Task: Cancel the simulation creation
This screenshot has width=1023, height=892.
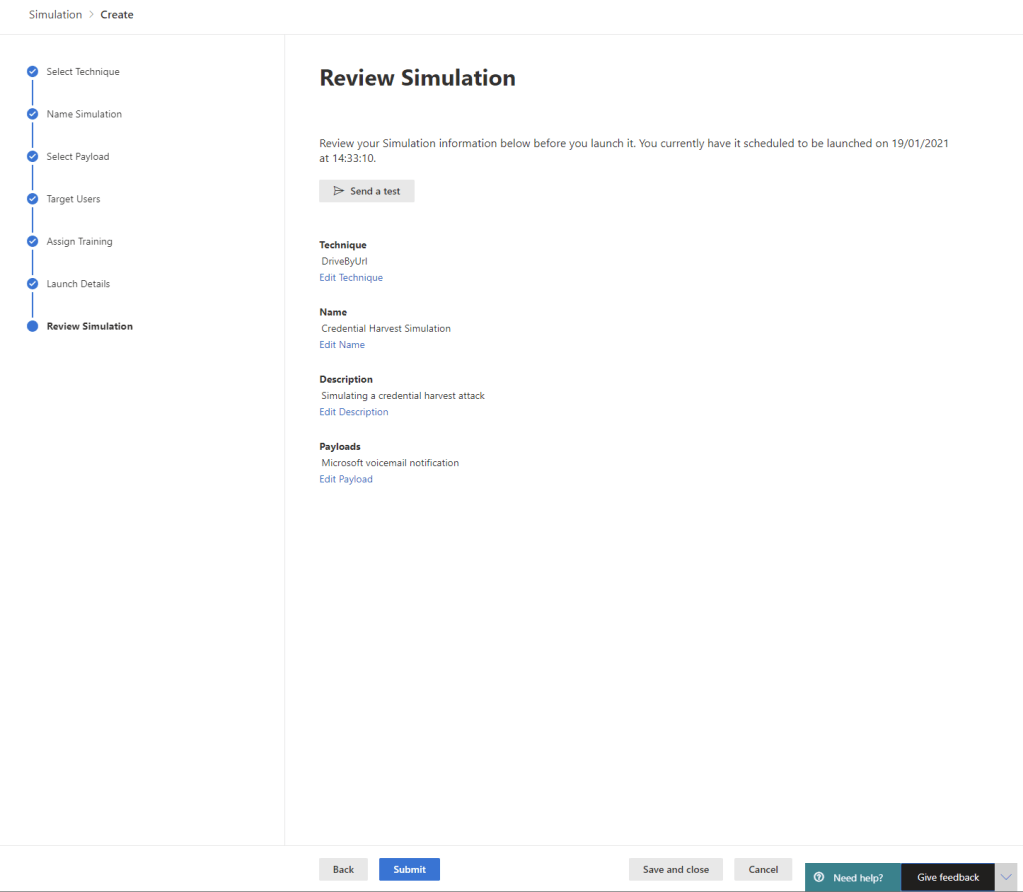Action: point(763,870)
